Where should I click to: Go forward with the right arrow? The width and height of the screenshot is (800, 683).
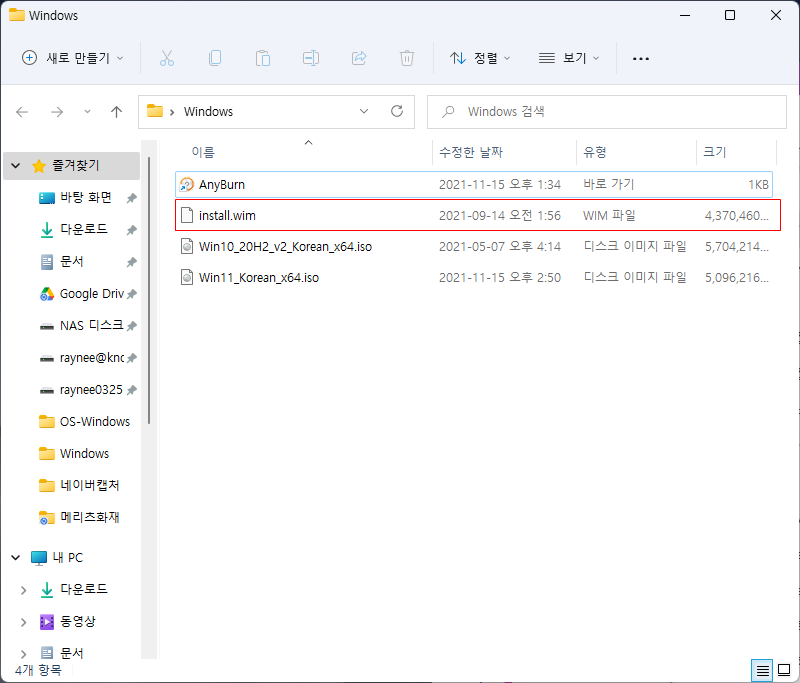(x=57, y=112)
